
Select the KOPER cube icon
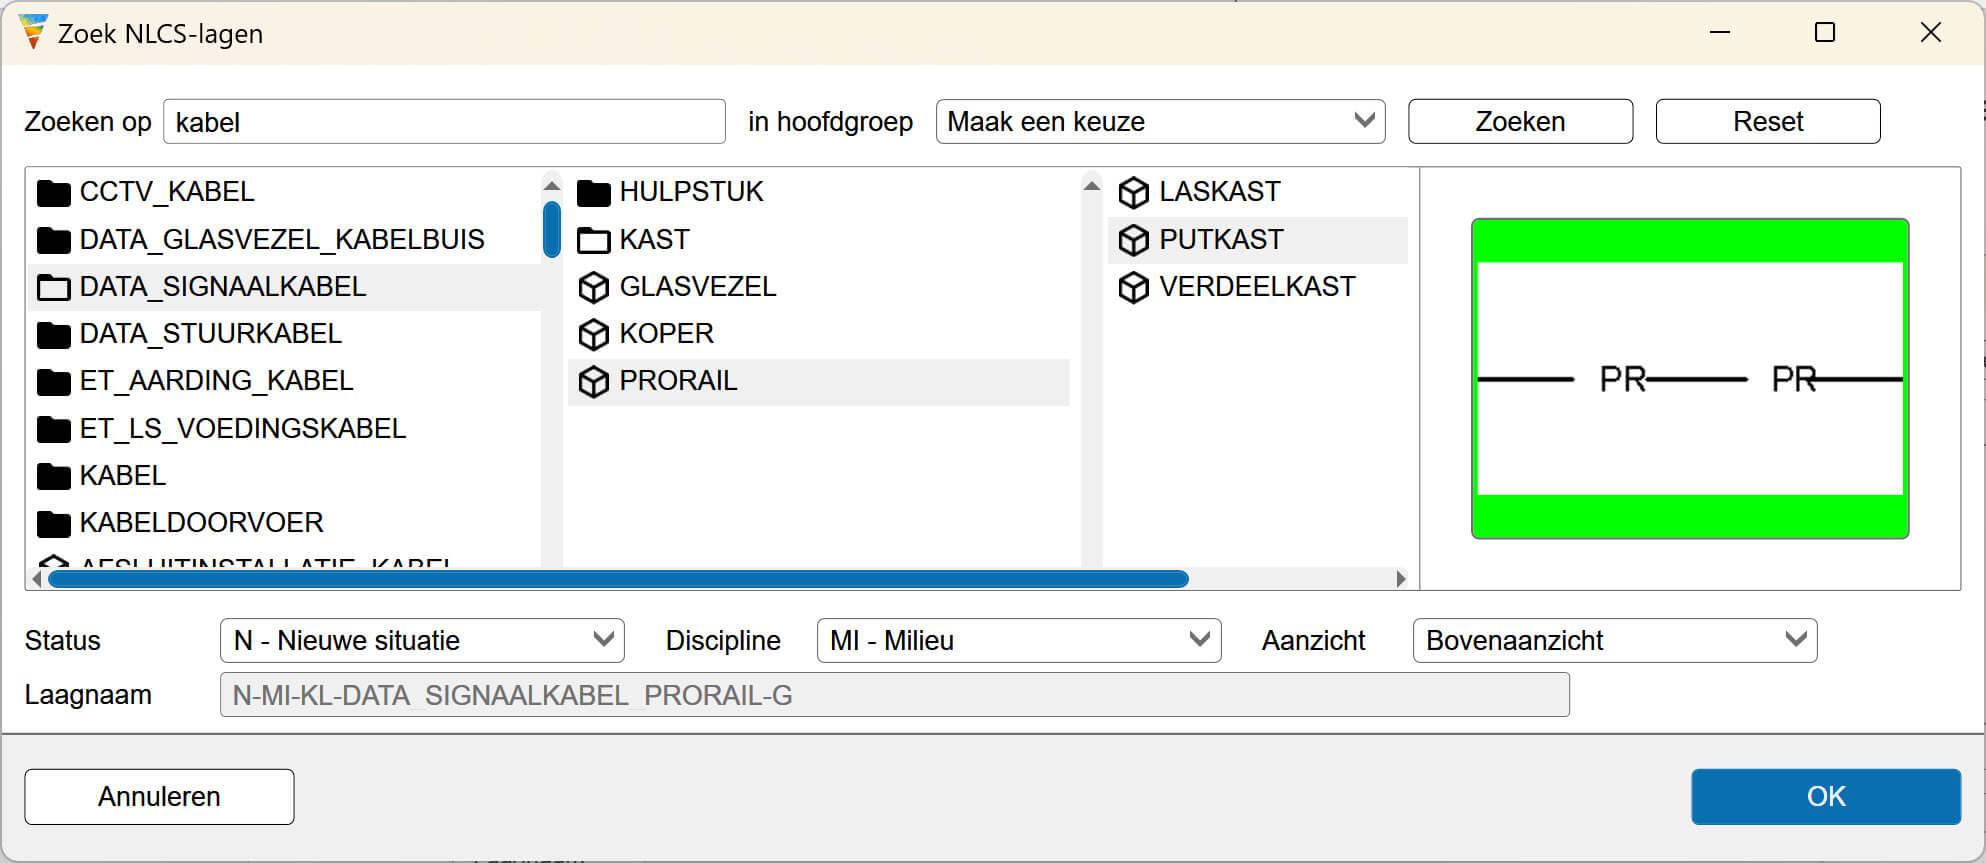[x=593, y=334]
